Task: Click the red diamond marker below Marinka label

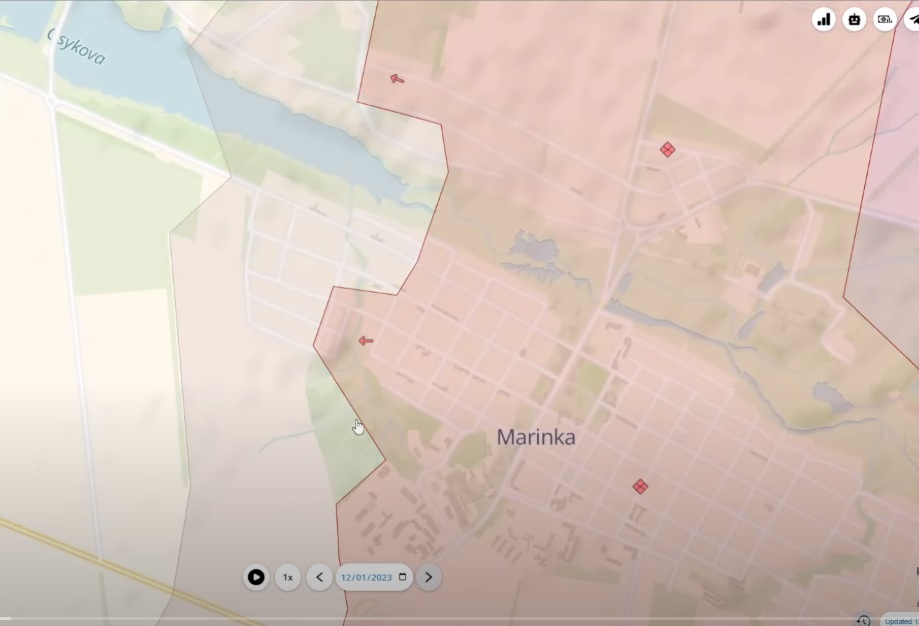Action: (x=640, y=486)
